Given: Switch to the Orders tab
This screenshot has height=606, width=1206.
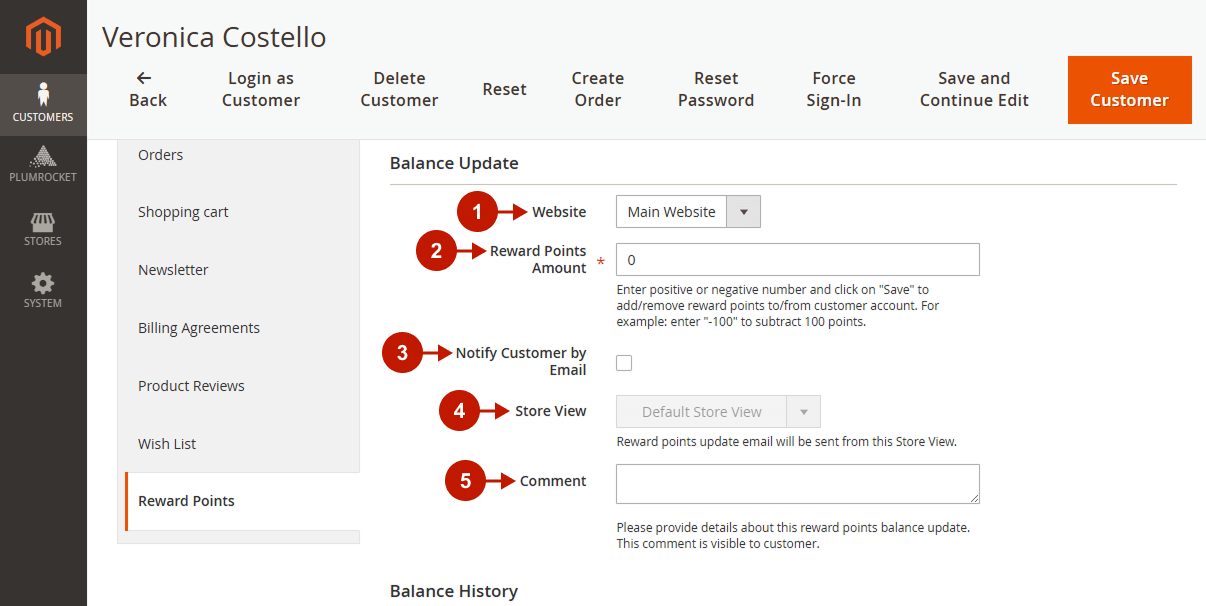Looking at the screenshot, I should [x=161, y=155].
